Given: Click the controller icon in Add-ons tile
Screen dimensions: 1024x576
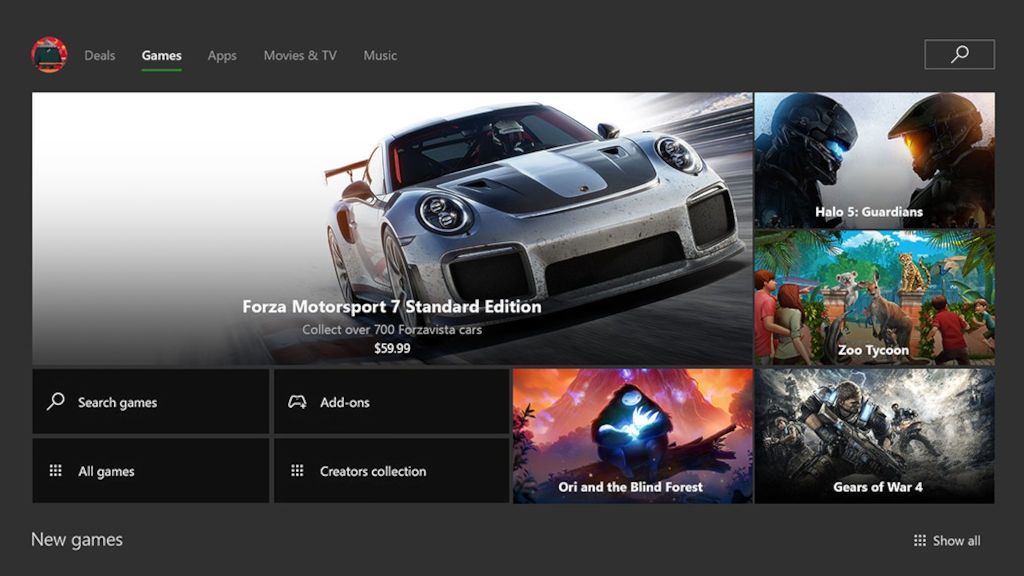Looking at the screenshot, I should pyautogui.click(x=297, y=402).
